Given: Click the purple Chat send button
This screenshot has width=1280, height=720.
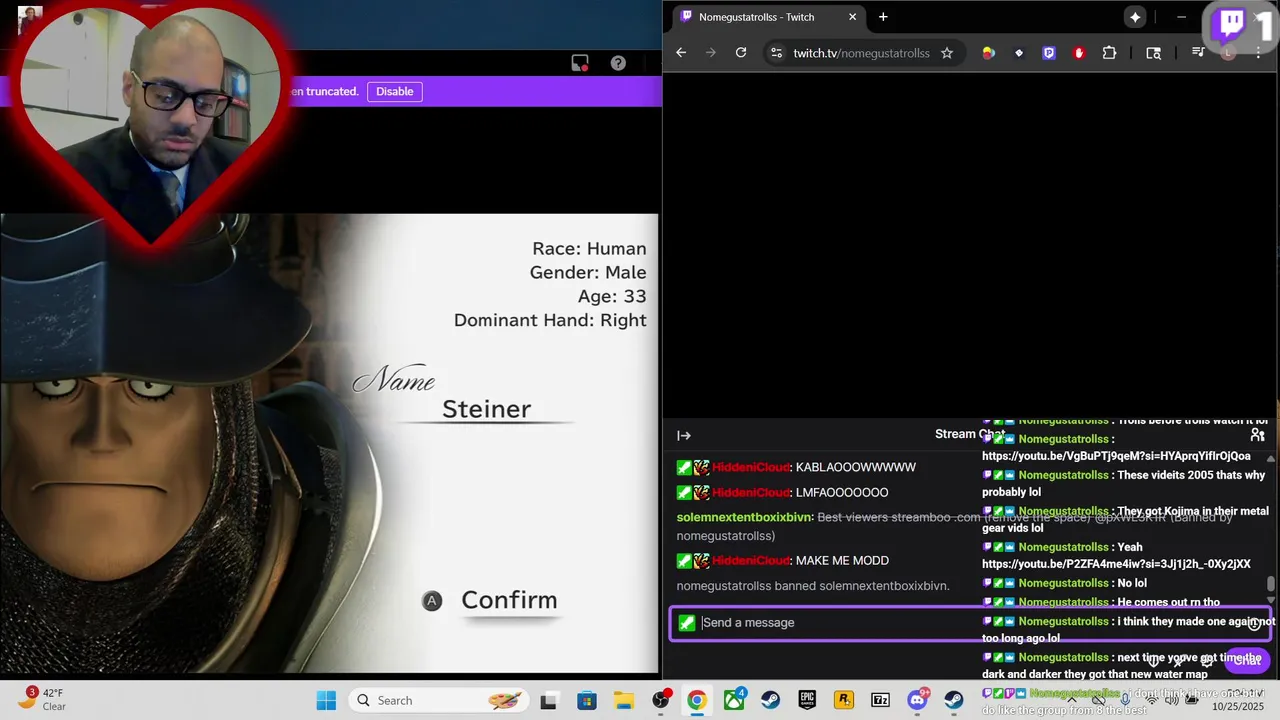Looking at the screenshot, I should 1247,660.
